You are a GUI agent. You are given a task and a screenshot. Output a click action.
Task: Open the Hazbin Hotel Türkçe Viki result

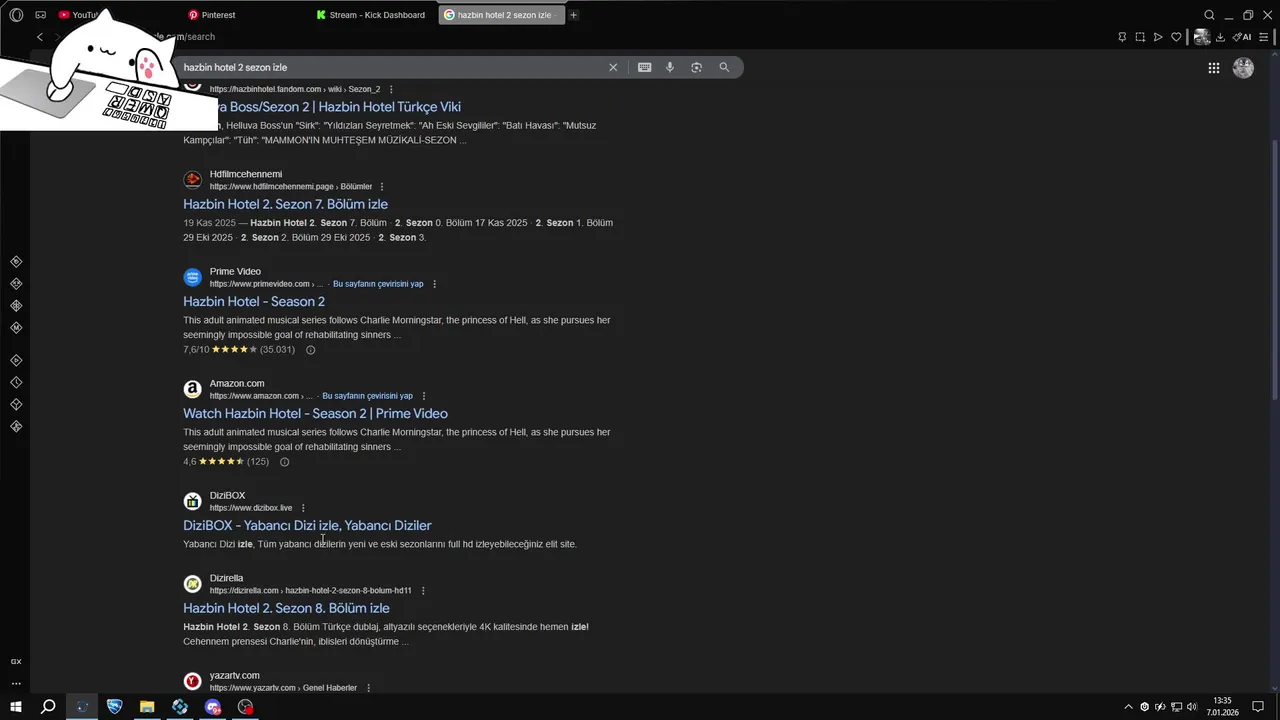tap(340, 107)
